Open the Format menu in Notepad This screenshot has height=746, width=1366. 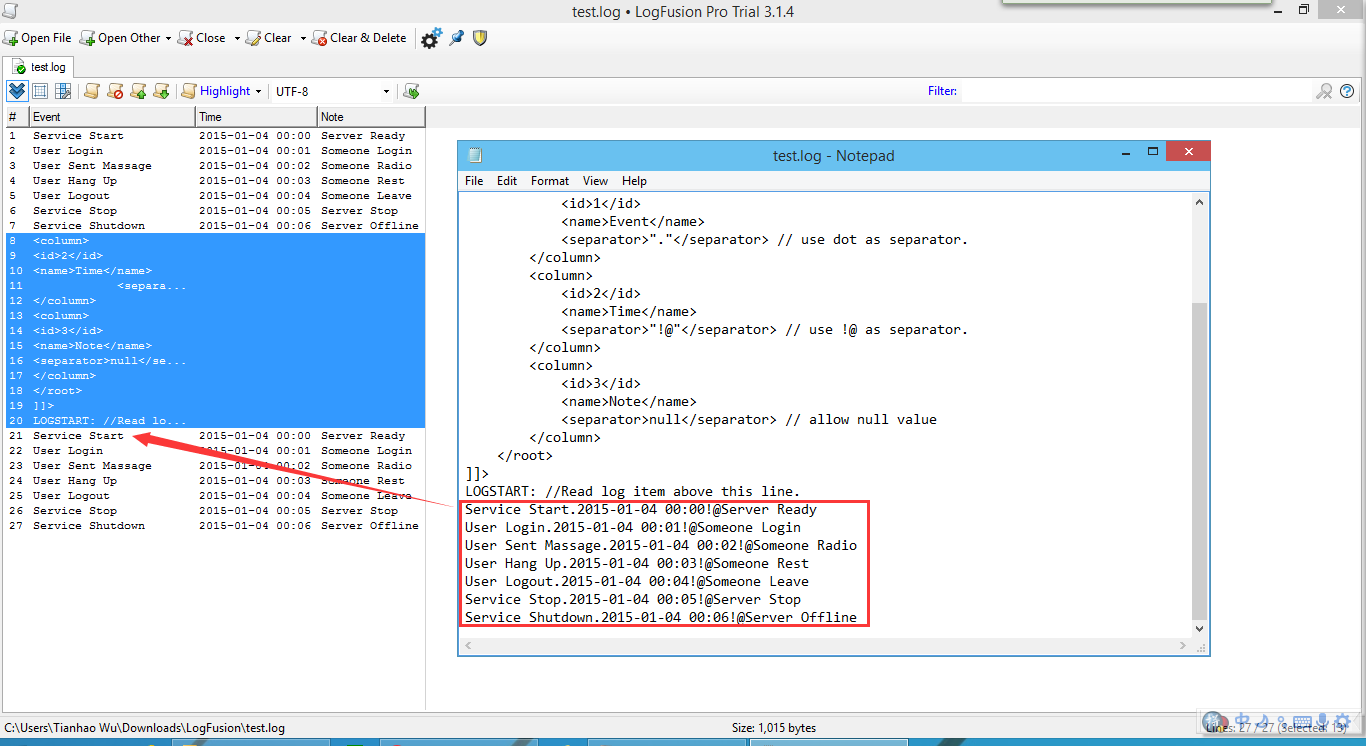(550, 181)
